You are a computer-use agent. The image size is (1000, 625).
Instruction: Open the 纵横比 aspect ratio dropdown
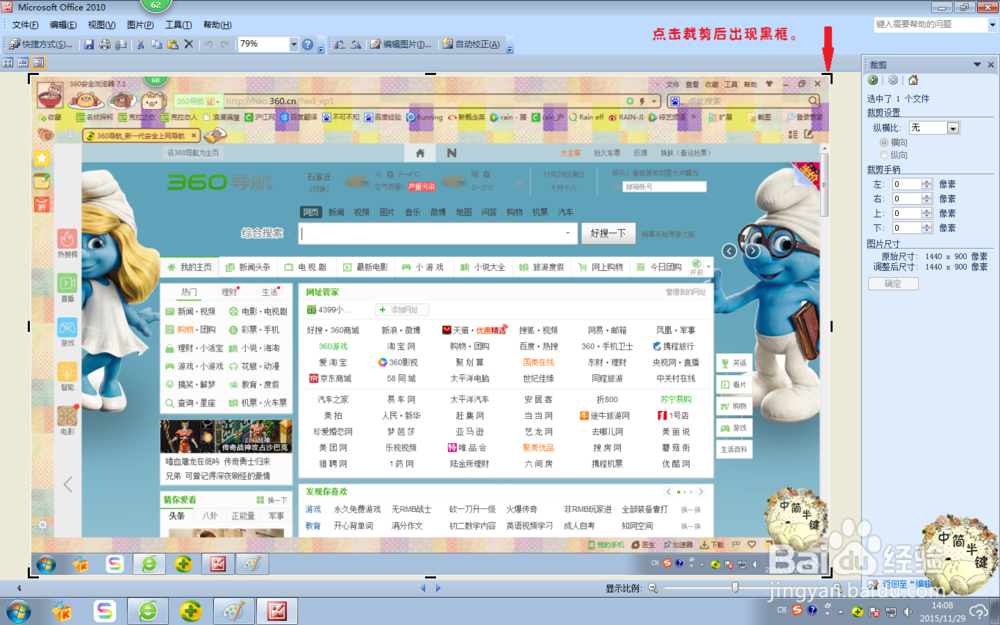[953, 128]
